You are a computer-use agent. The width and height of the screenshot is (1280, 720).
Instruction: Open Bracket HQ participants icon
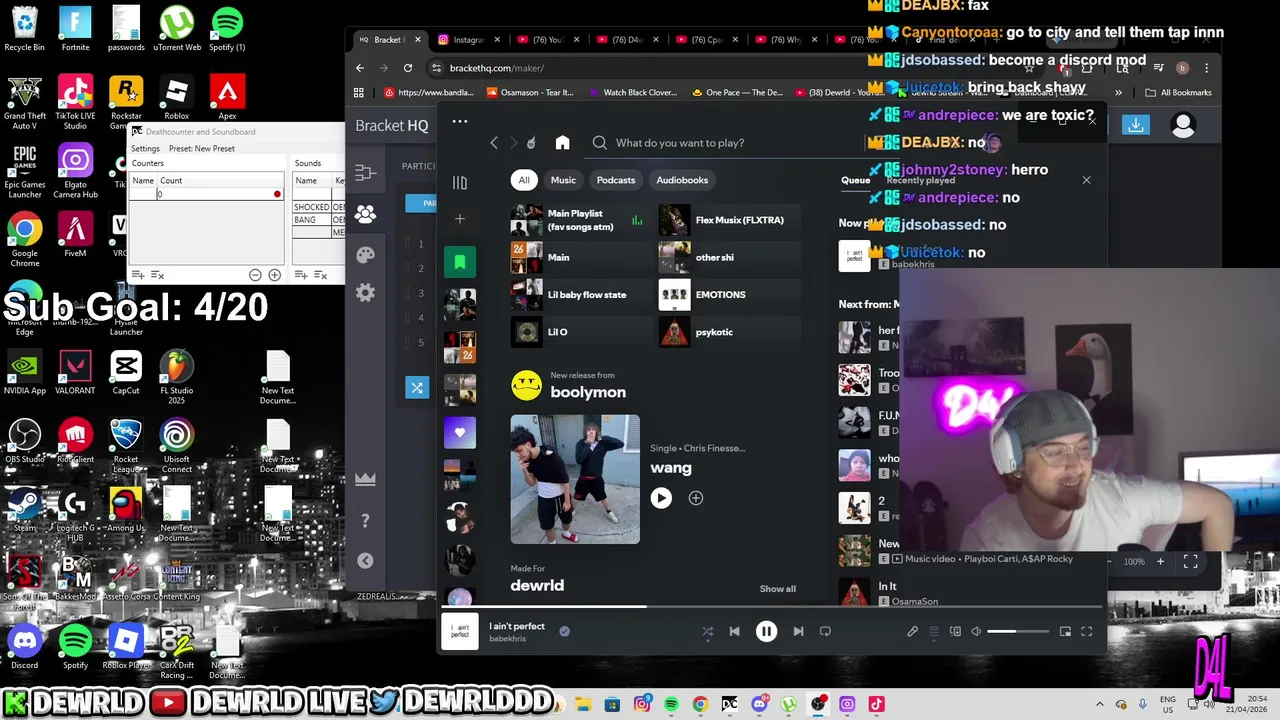pos(365,214)
